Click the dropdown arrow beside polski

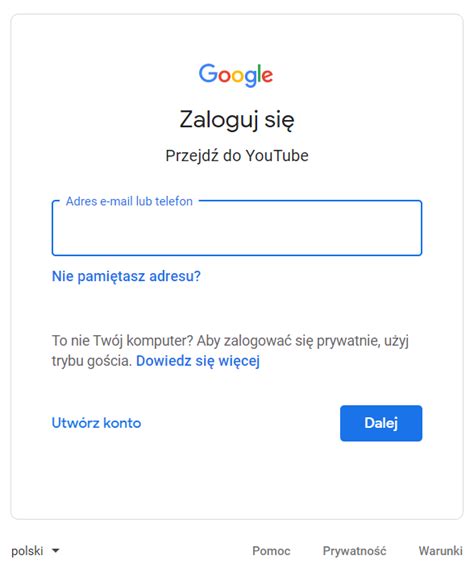pos(55,551)
